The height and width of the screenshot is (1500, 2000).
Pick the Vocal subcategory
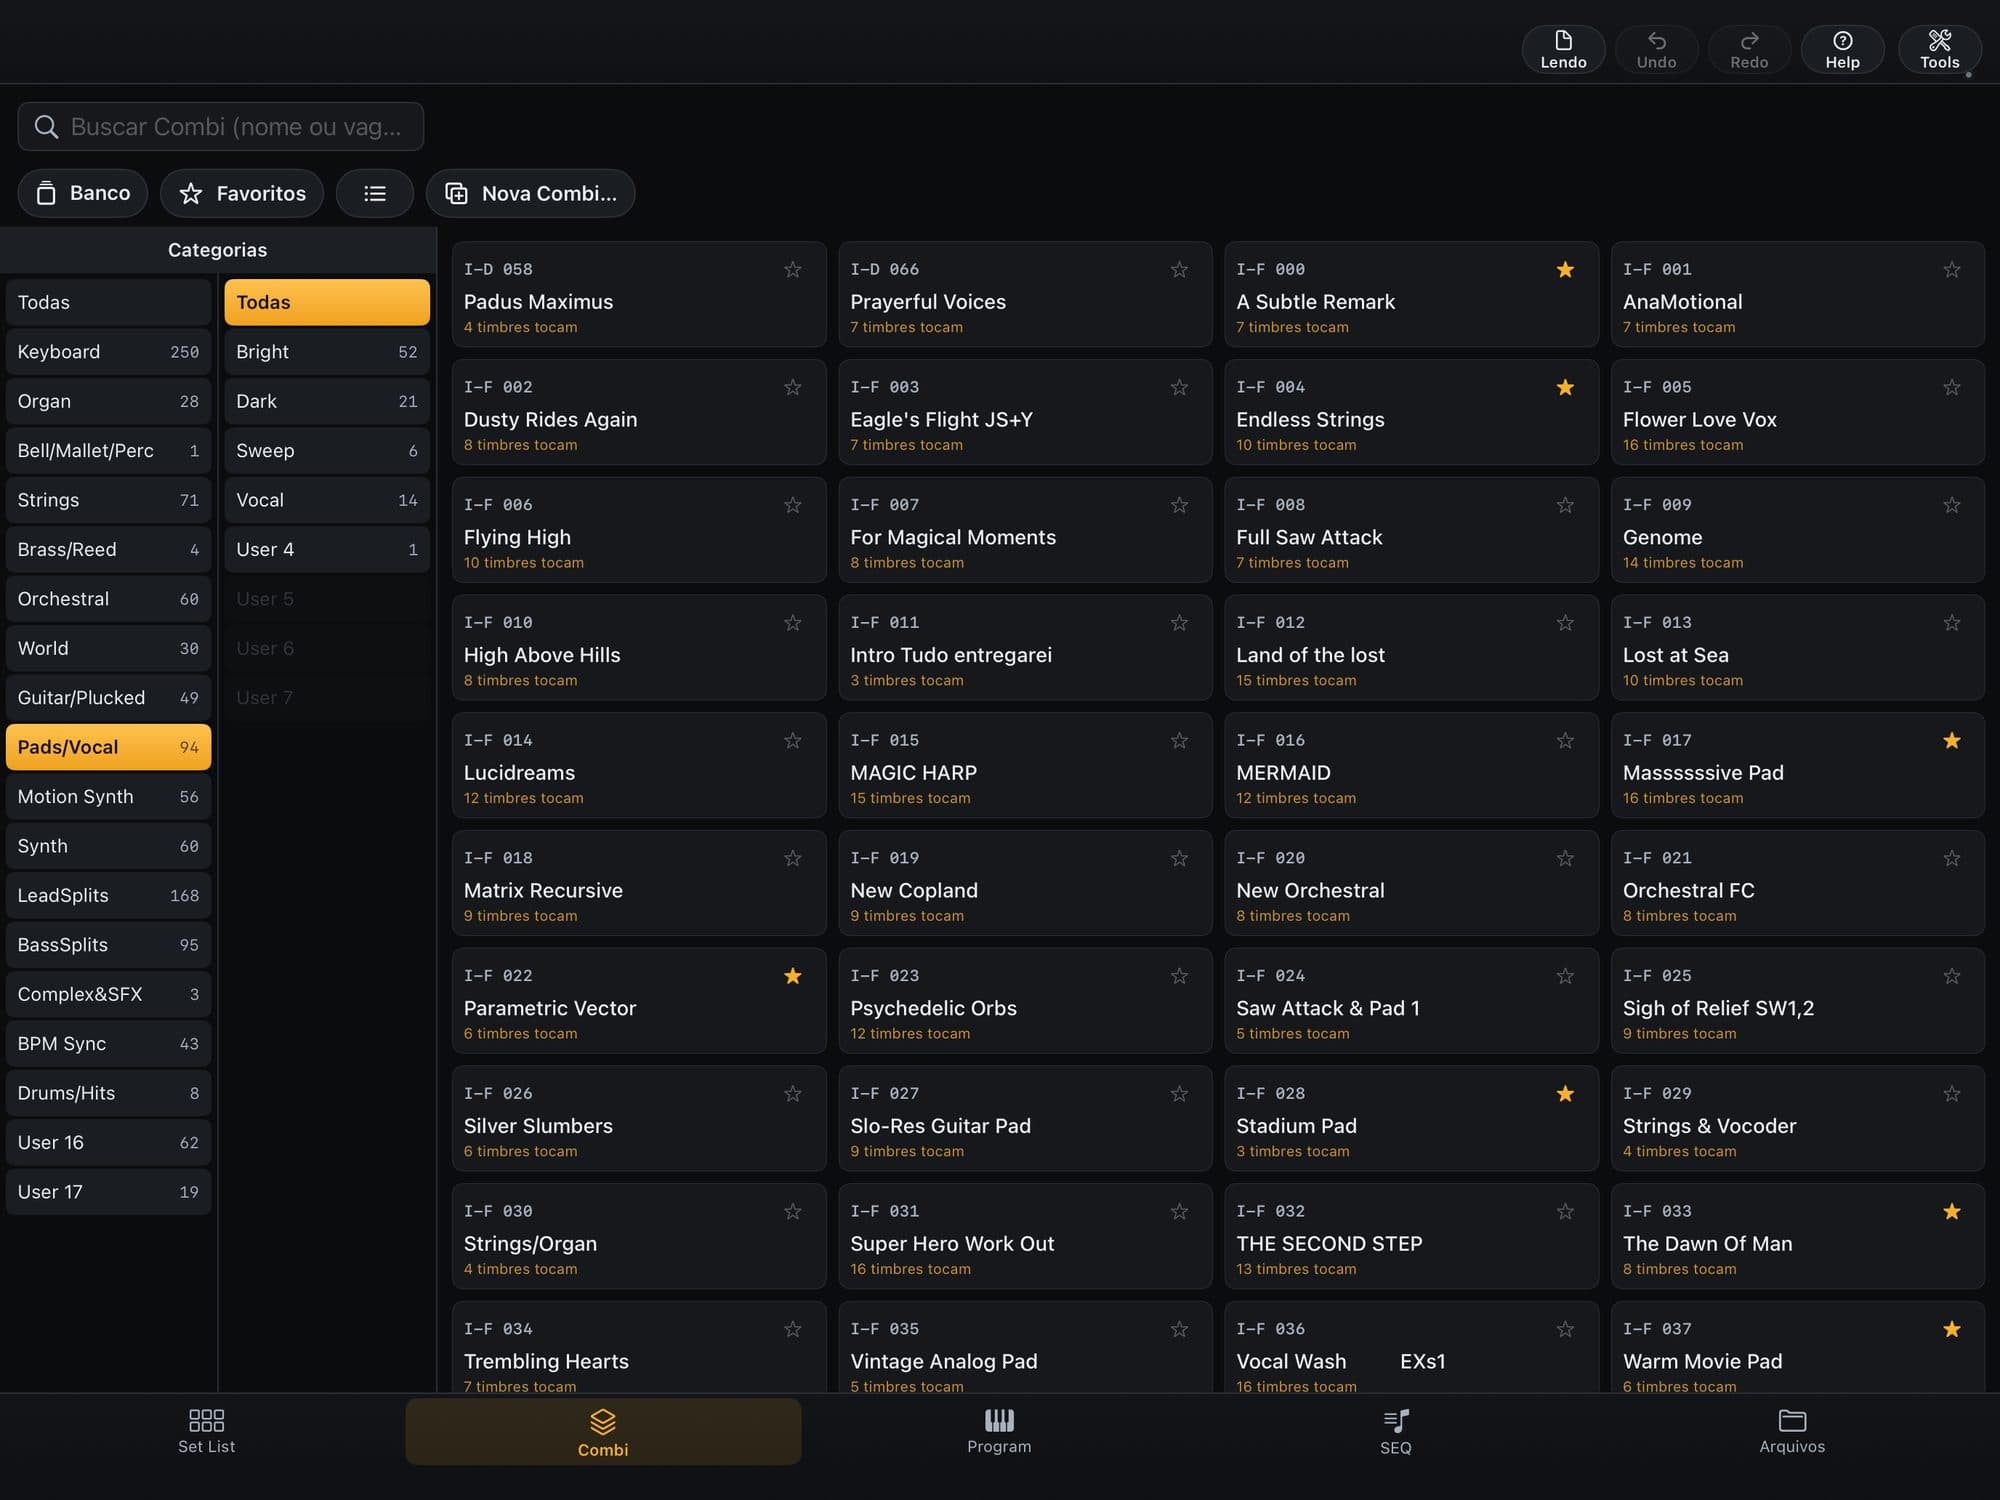coord(327,500)
